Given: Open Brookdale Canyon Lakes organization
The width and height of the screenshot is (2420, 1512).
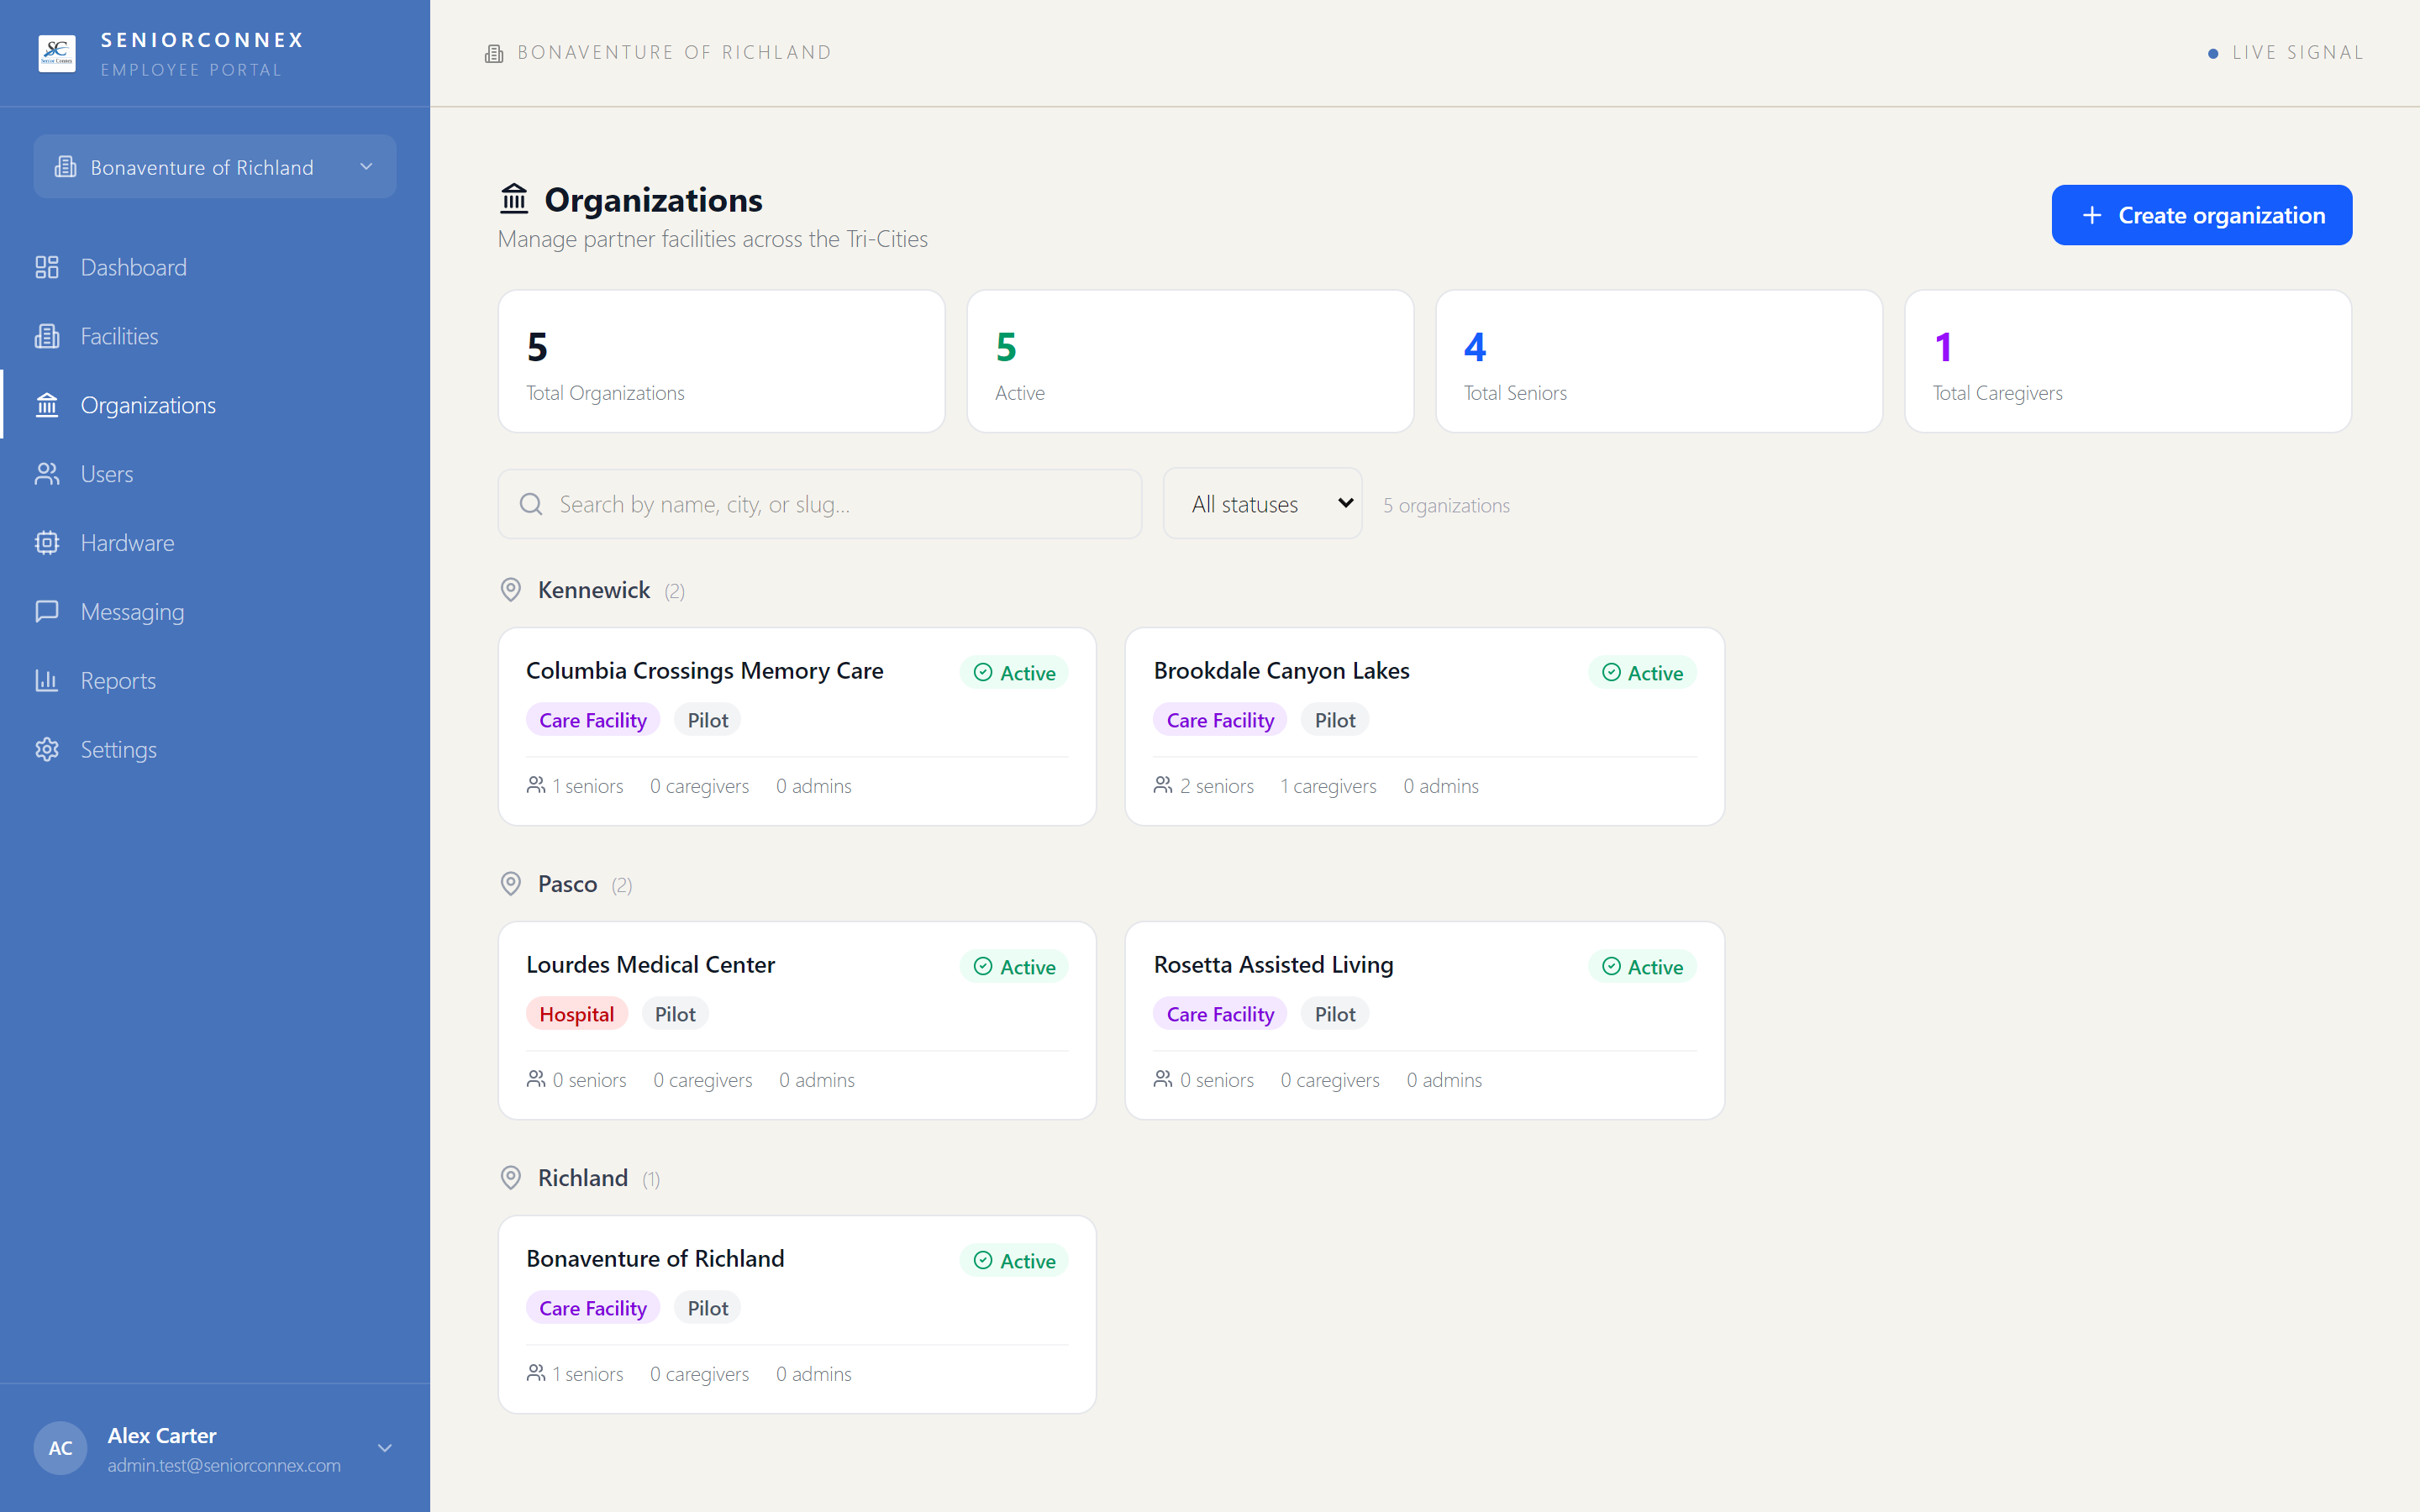Looking at the screenshot, I should (x=1424, y=727).
